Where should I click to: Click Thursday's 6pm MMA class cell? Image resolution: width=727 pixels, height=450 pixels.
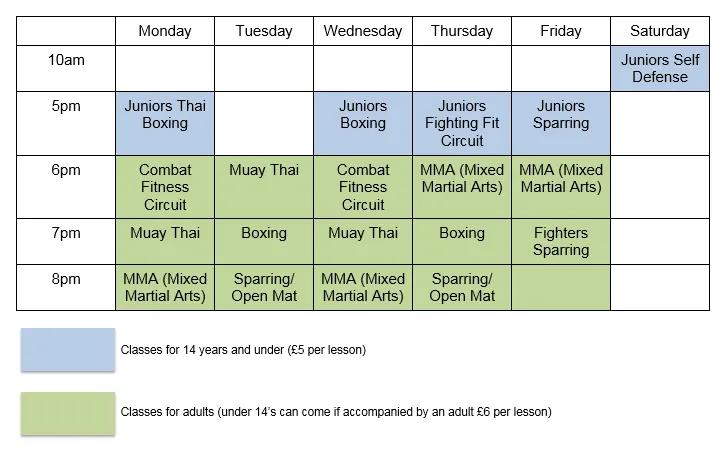click(461, 178)
